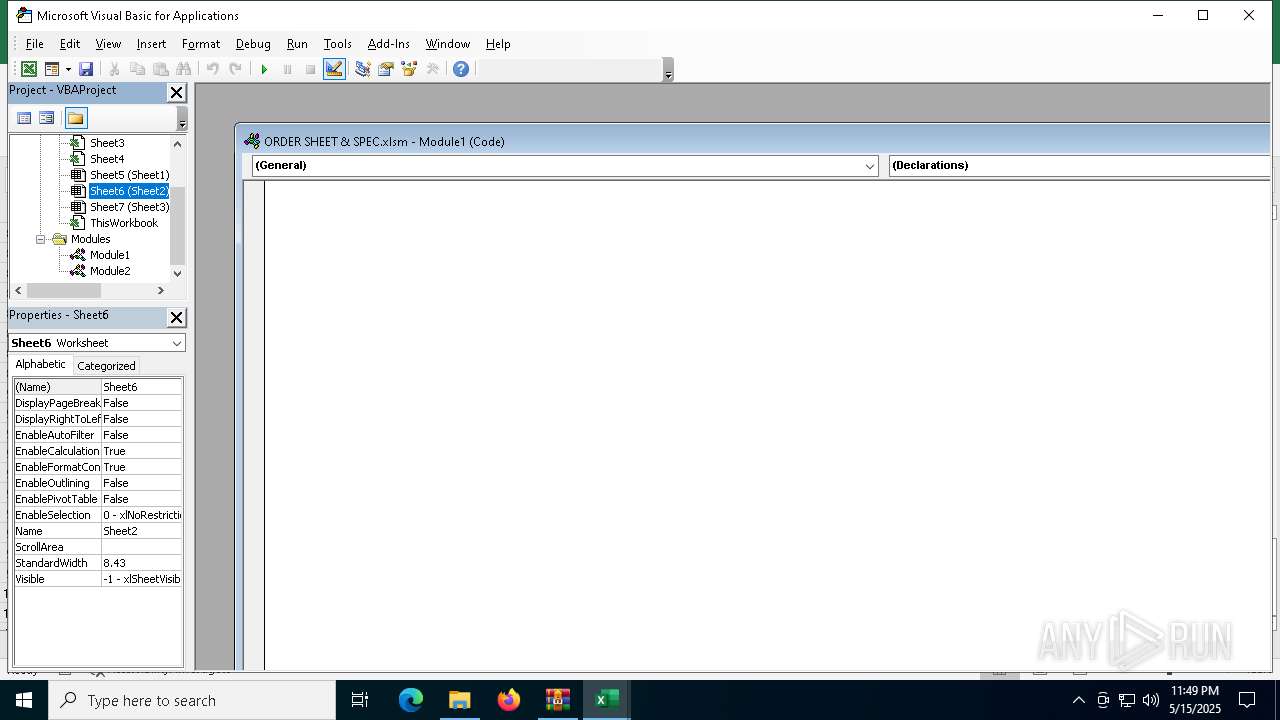1280x720 pixels.
Task: Switch to the Alphabetic properties tab
Action: point(41,365)
